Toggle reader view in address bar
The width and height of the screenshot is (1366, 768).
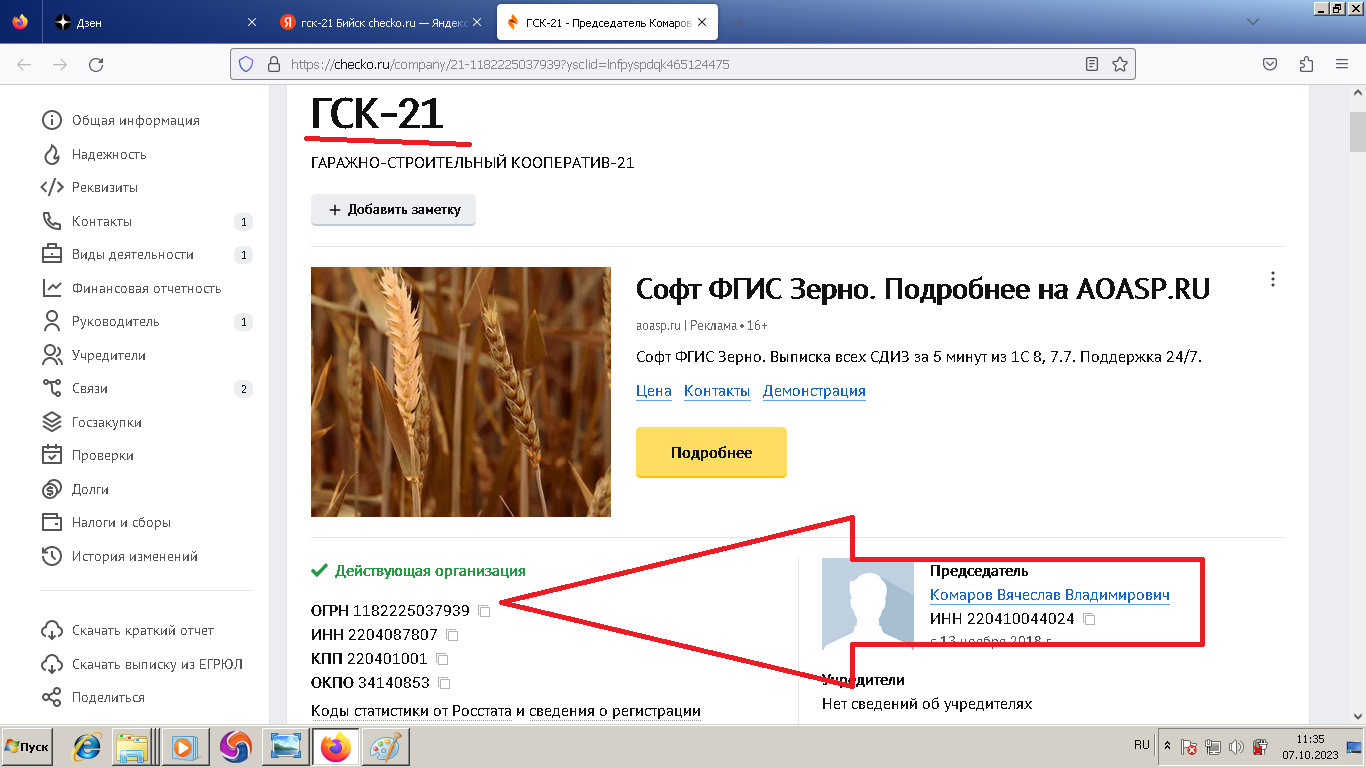pyautogui.click(x=1092, y=64)
